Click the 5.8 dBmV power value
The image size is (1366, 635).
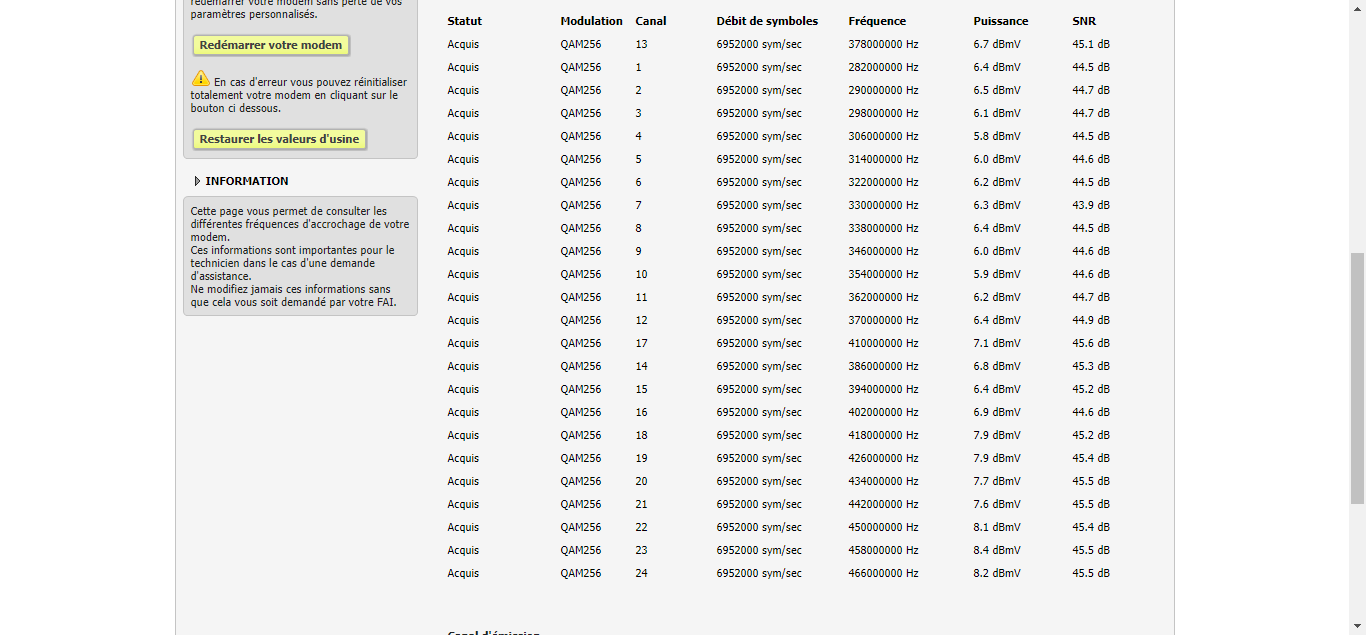point(997,136)
